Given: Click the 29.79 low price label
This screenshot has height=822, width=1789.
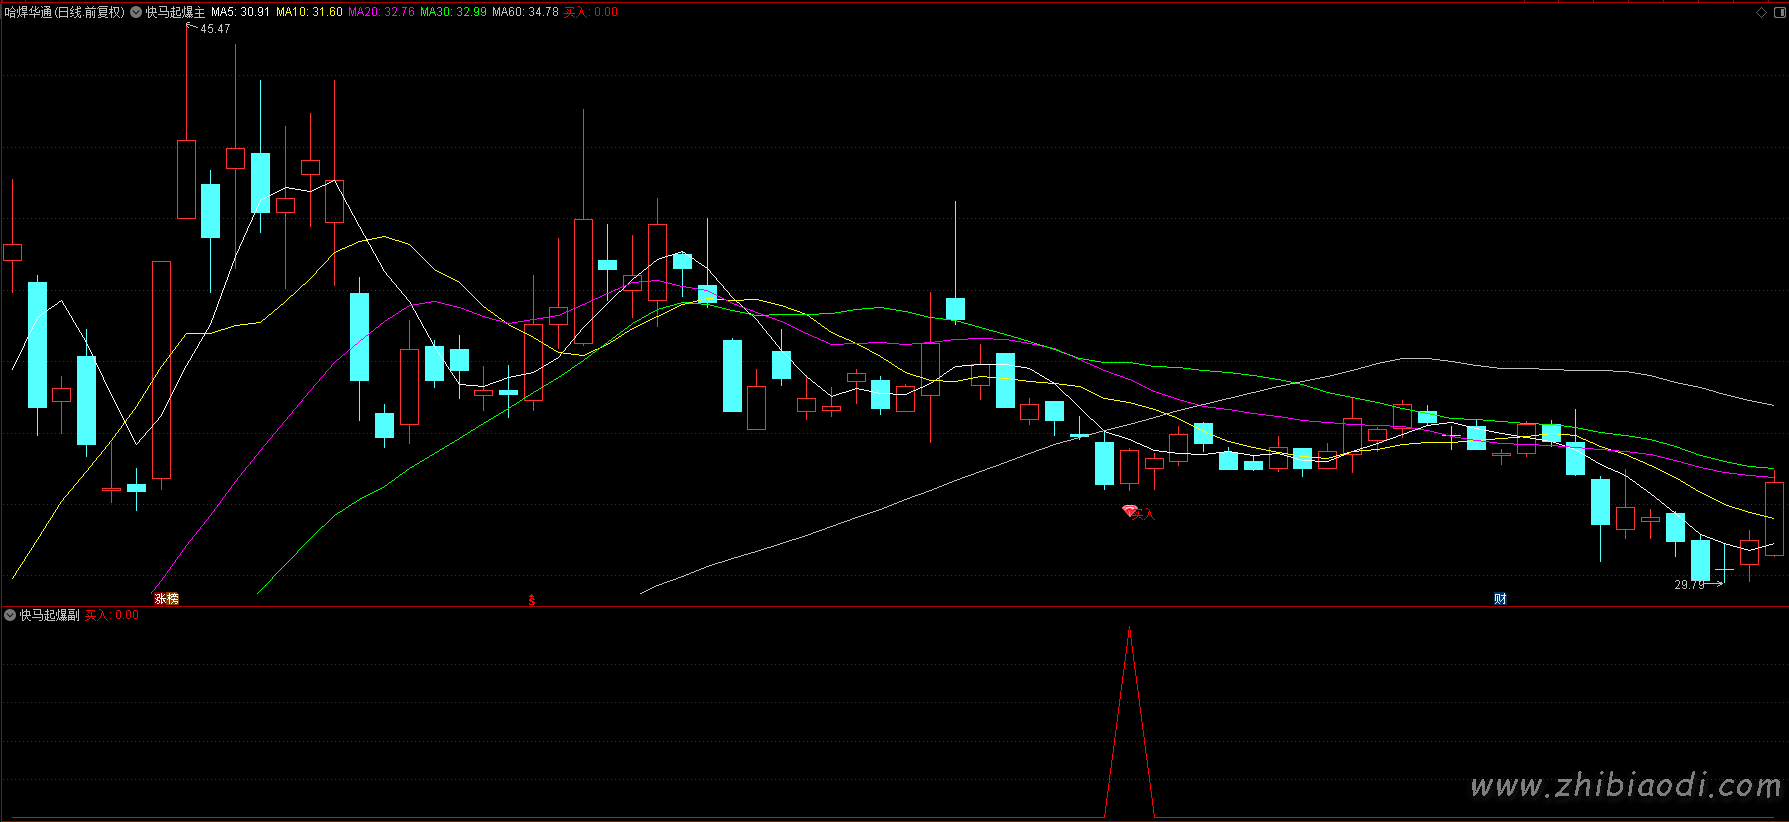Looking at the screenshot, I should (1689, 584).
